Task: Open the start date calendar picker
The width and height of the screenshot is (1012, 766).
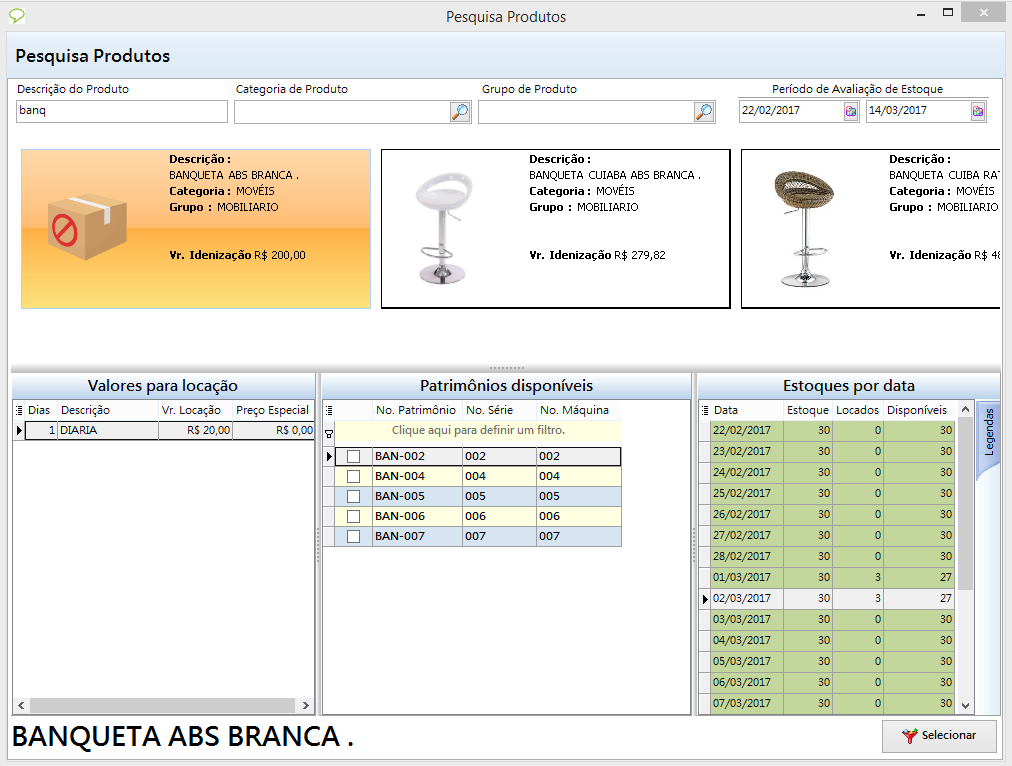Action: tap(851, 111)
